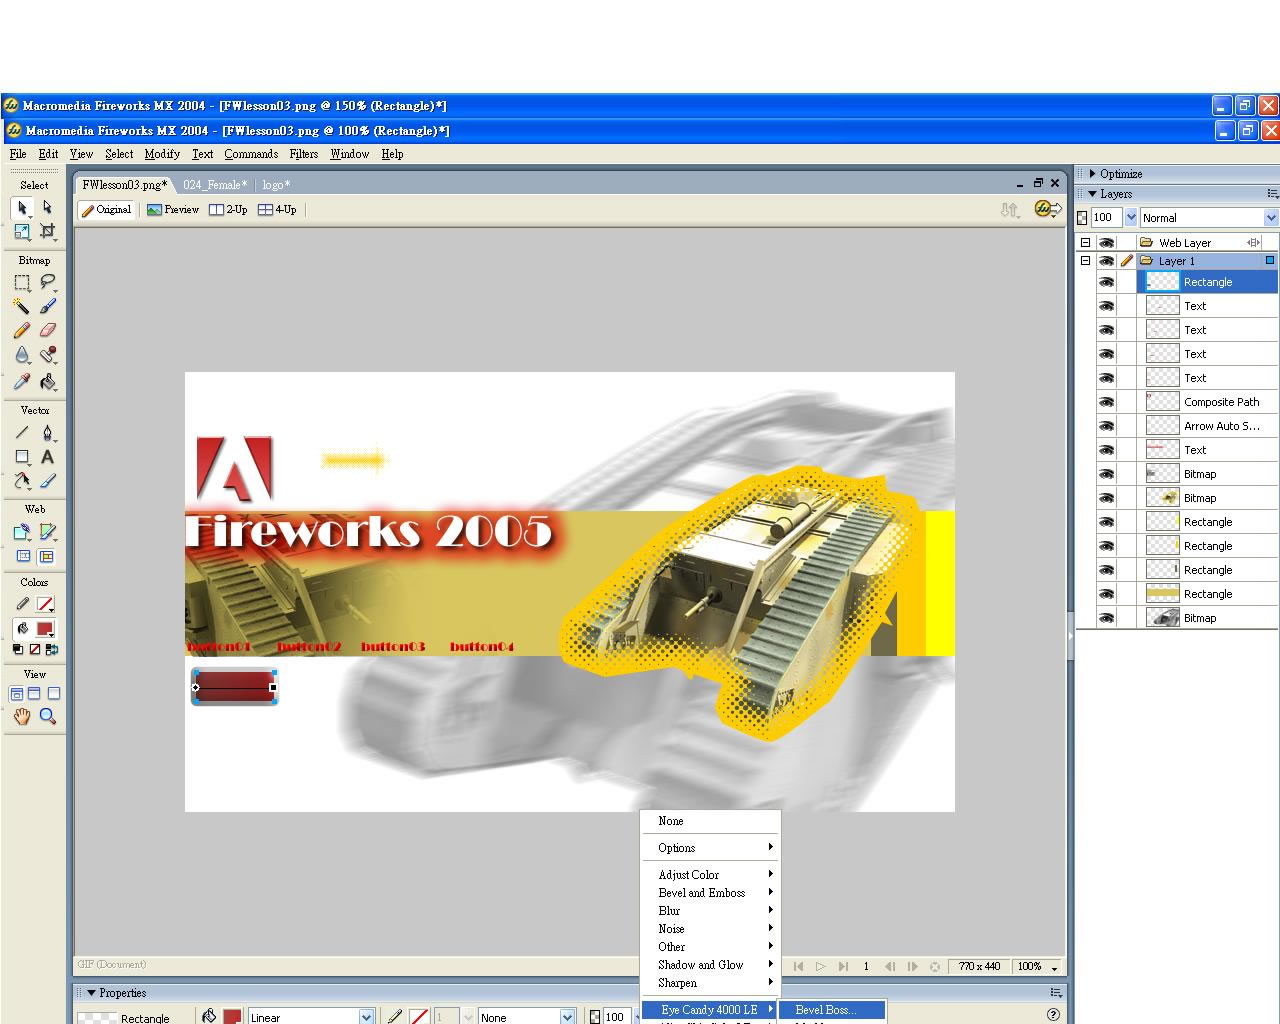Switch to Preview view
This screenshot has width=1280, height=1024.
[x=173, y=210]
